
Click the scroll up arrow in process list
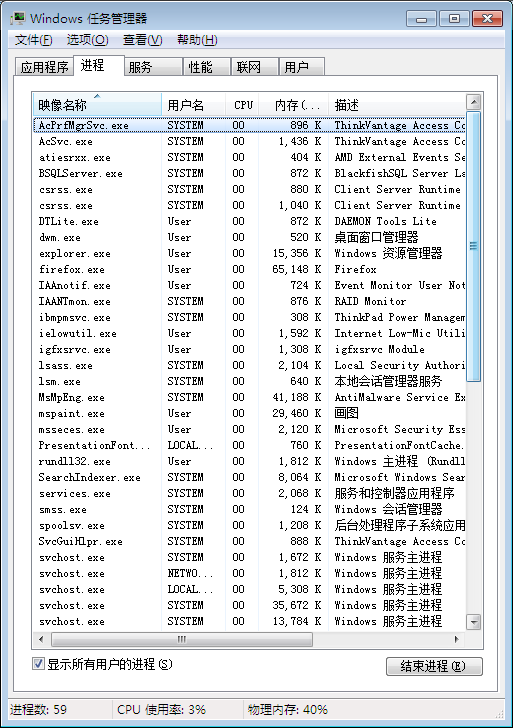[473, 102]
